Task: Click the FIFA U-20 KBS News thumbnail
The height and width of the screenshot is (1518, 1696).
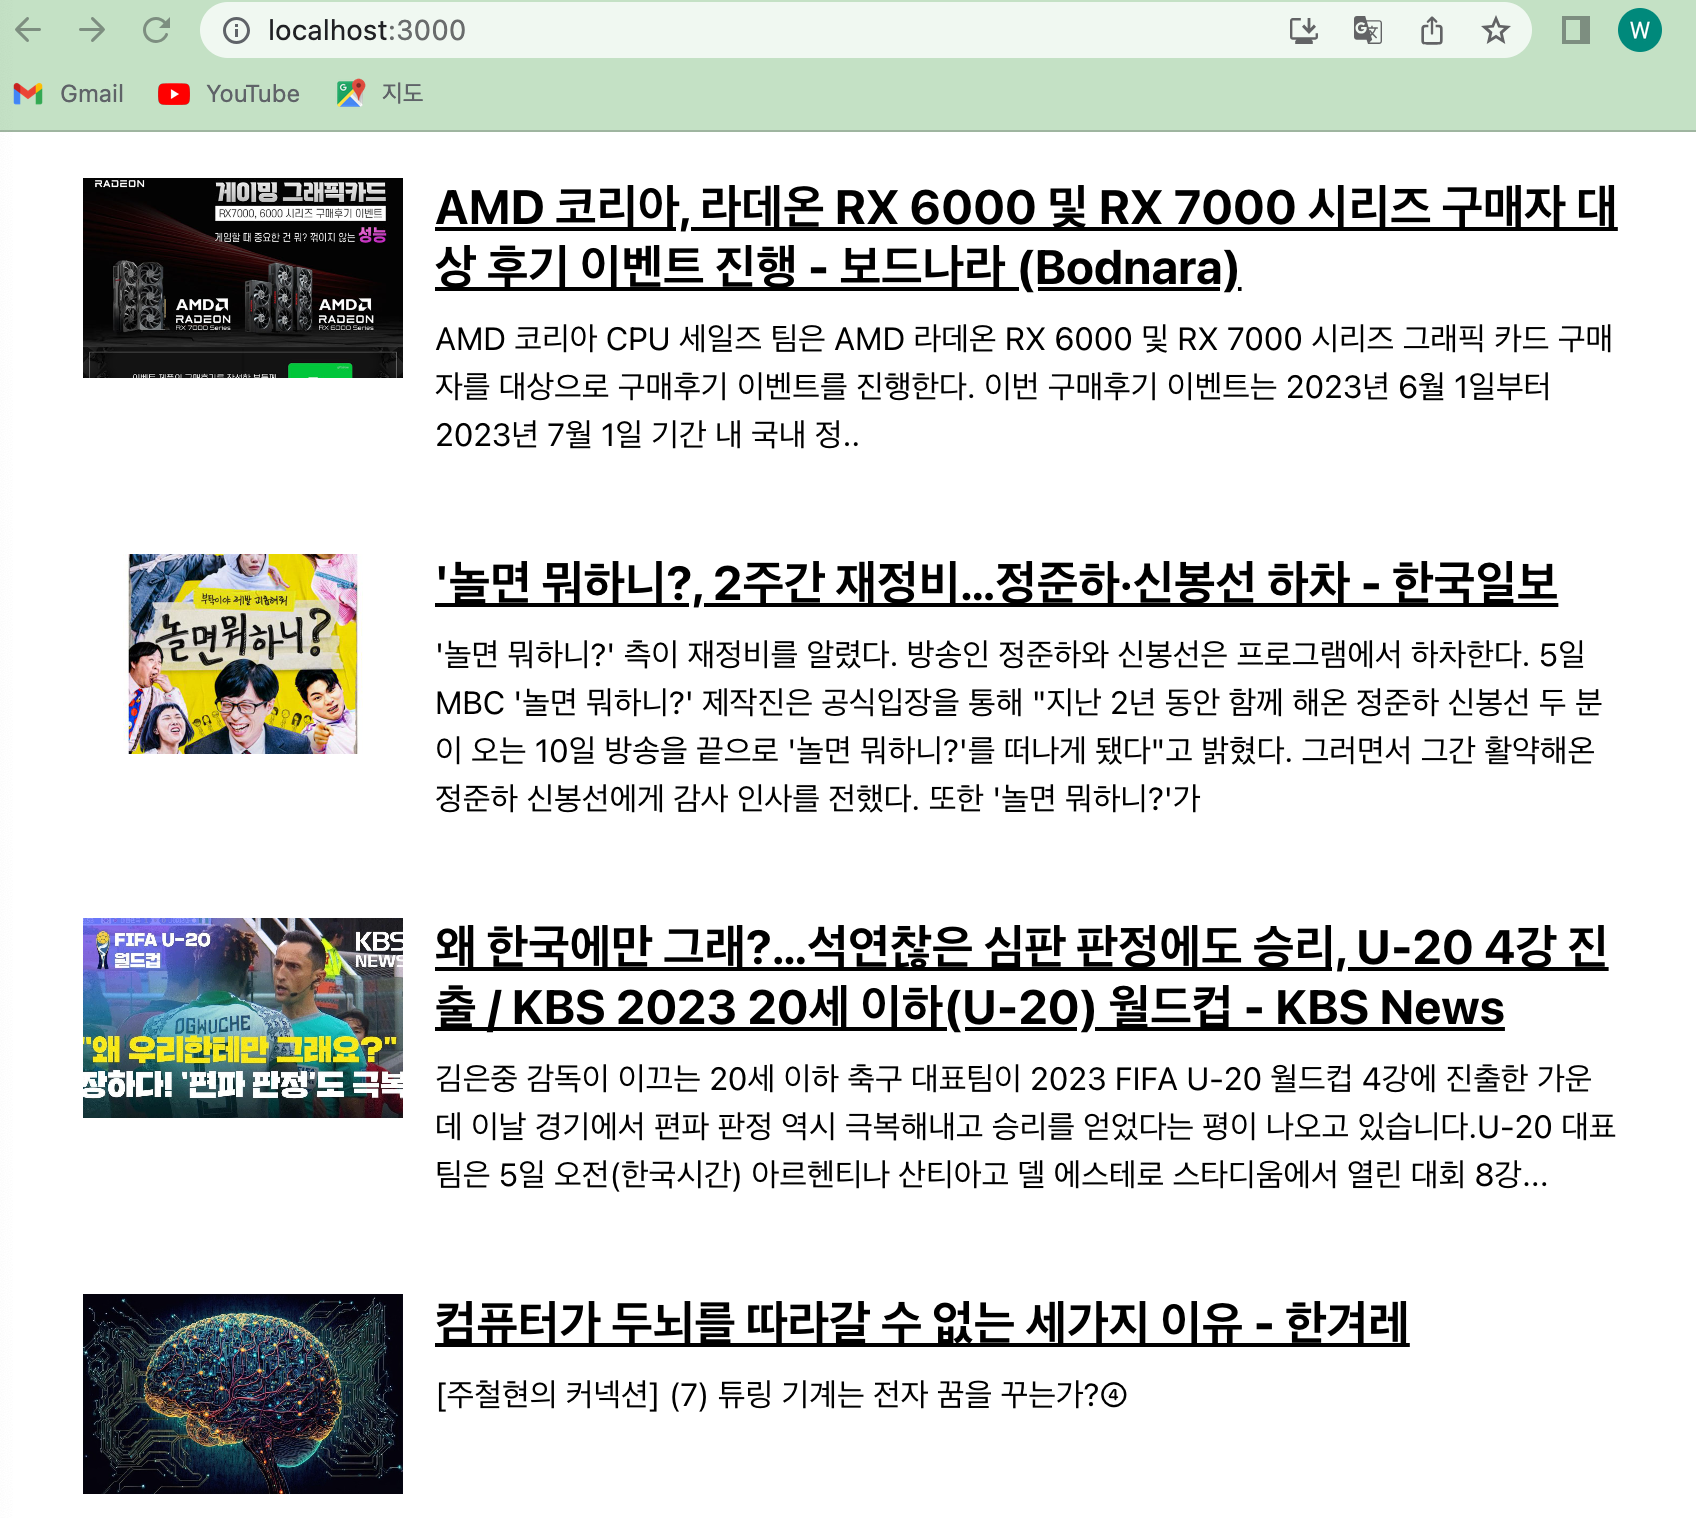Action: click(x=243, y=1018)
